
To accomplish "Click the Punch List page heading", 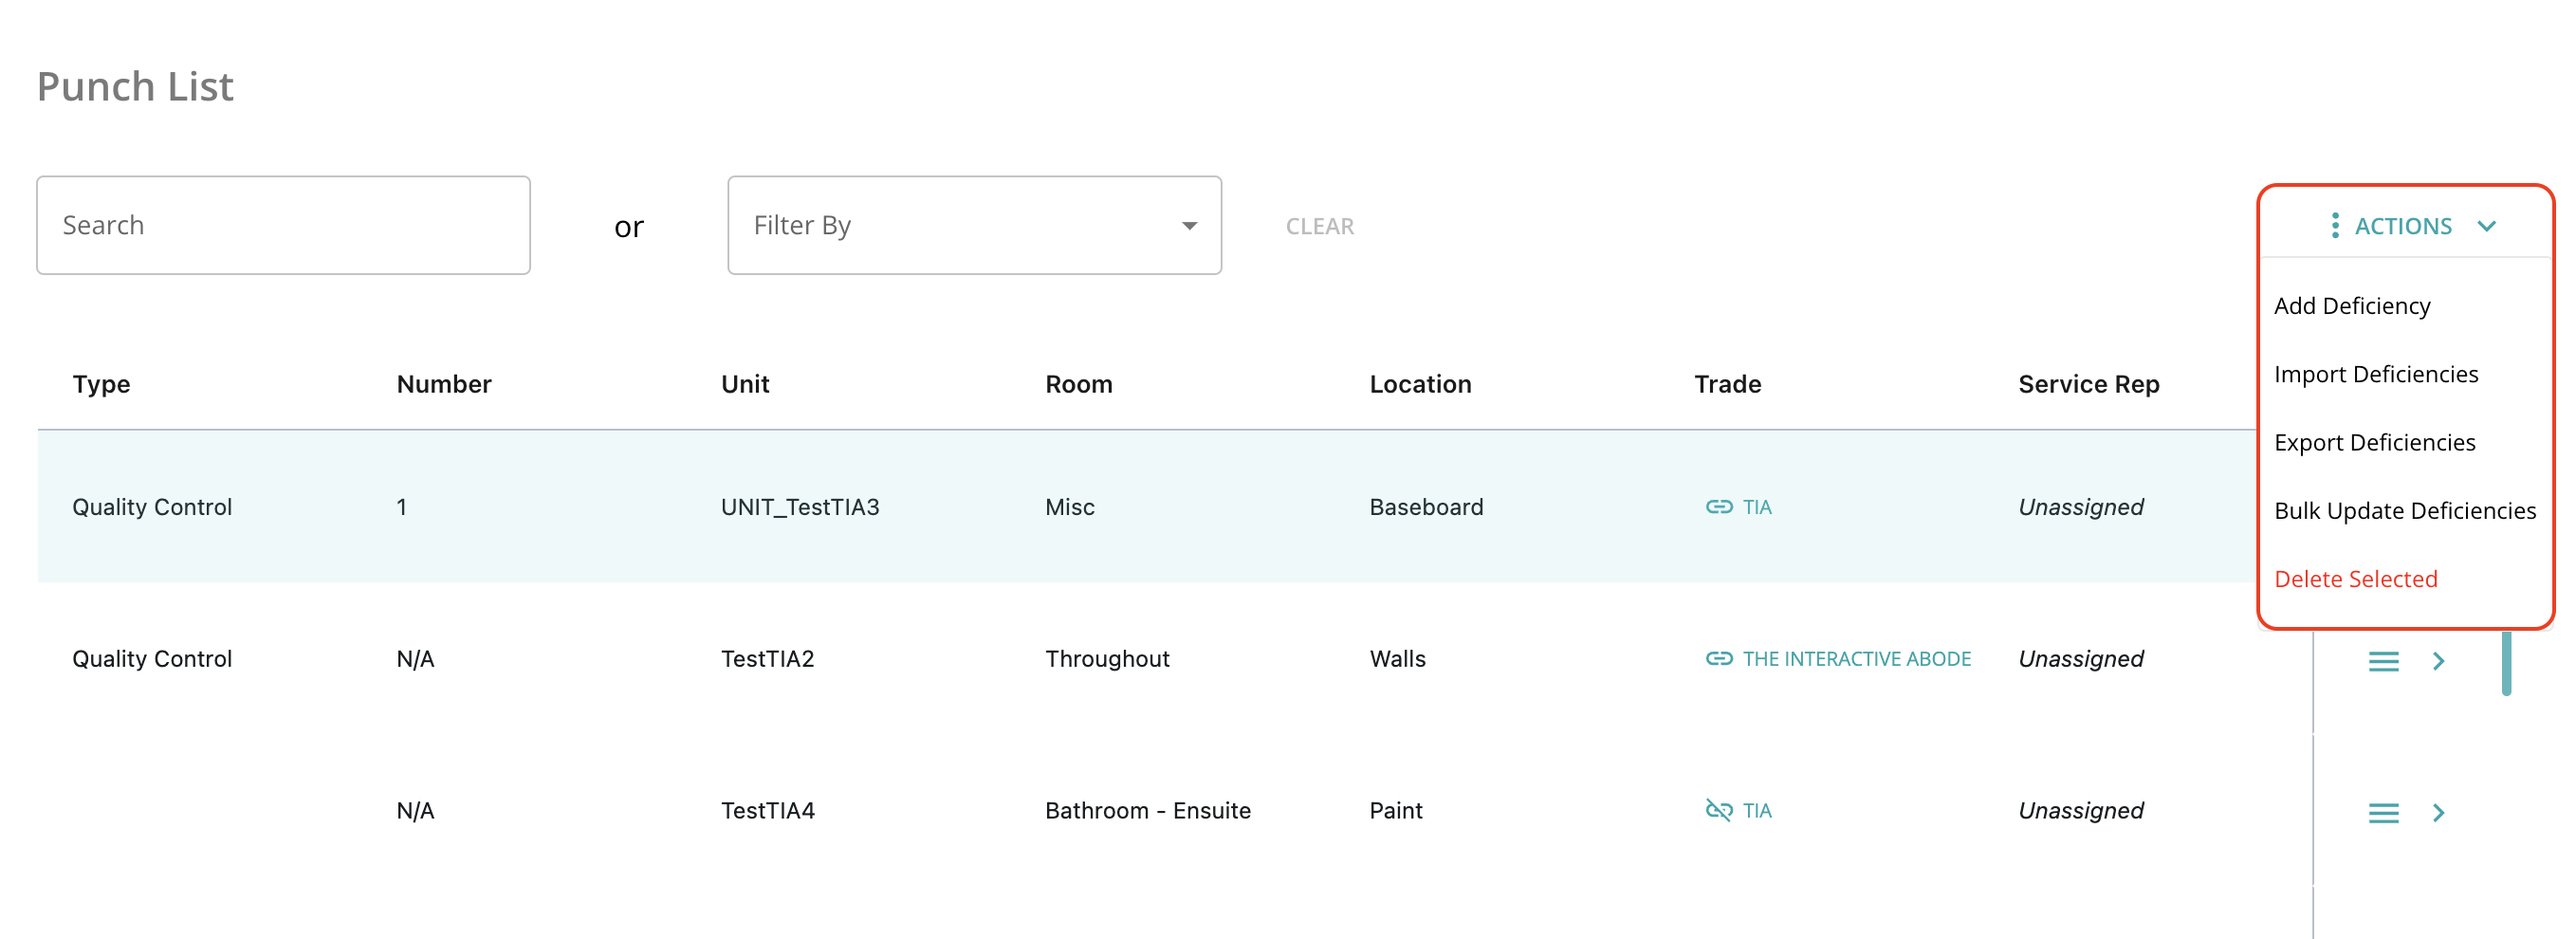I will [x=135, y=87].
